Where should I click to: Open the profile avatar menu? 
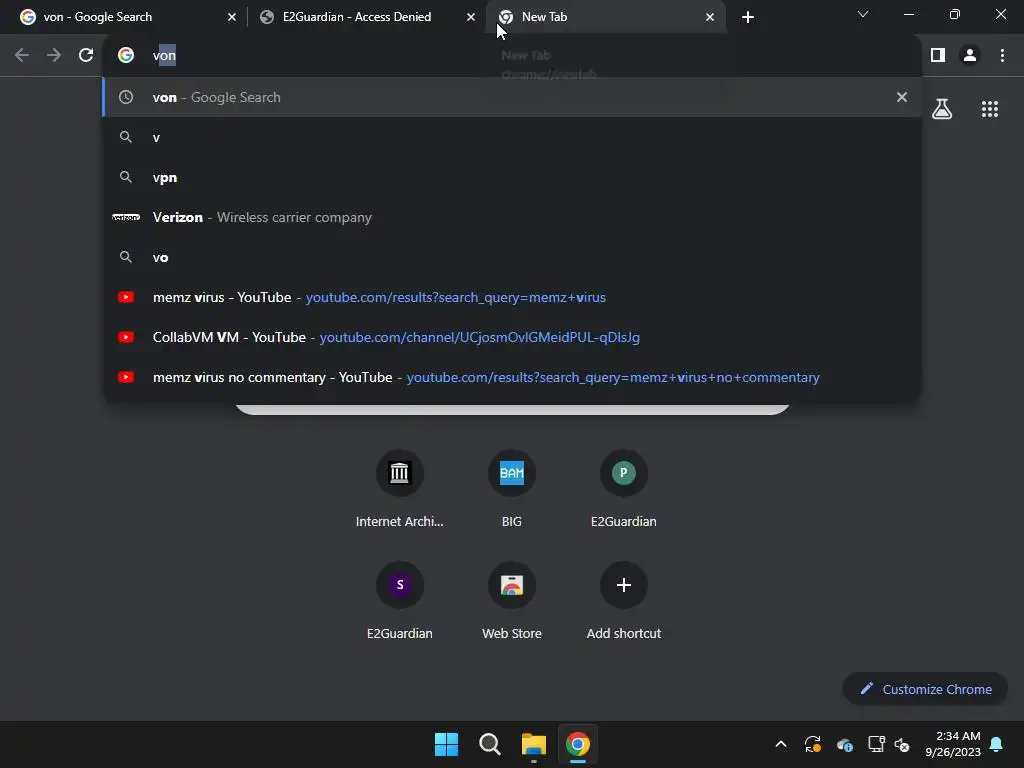(x=970, y=56)
